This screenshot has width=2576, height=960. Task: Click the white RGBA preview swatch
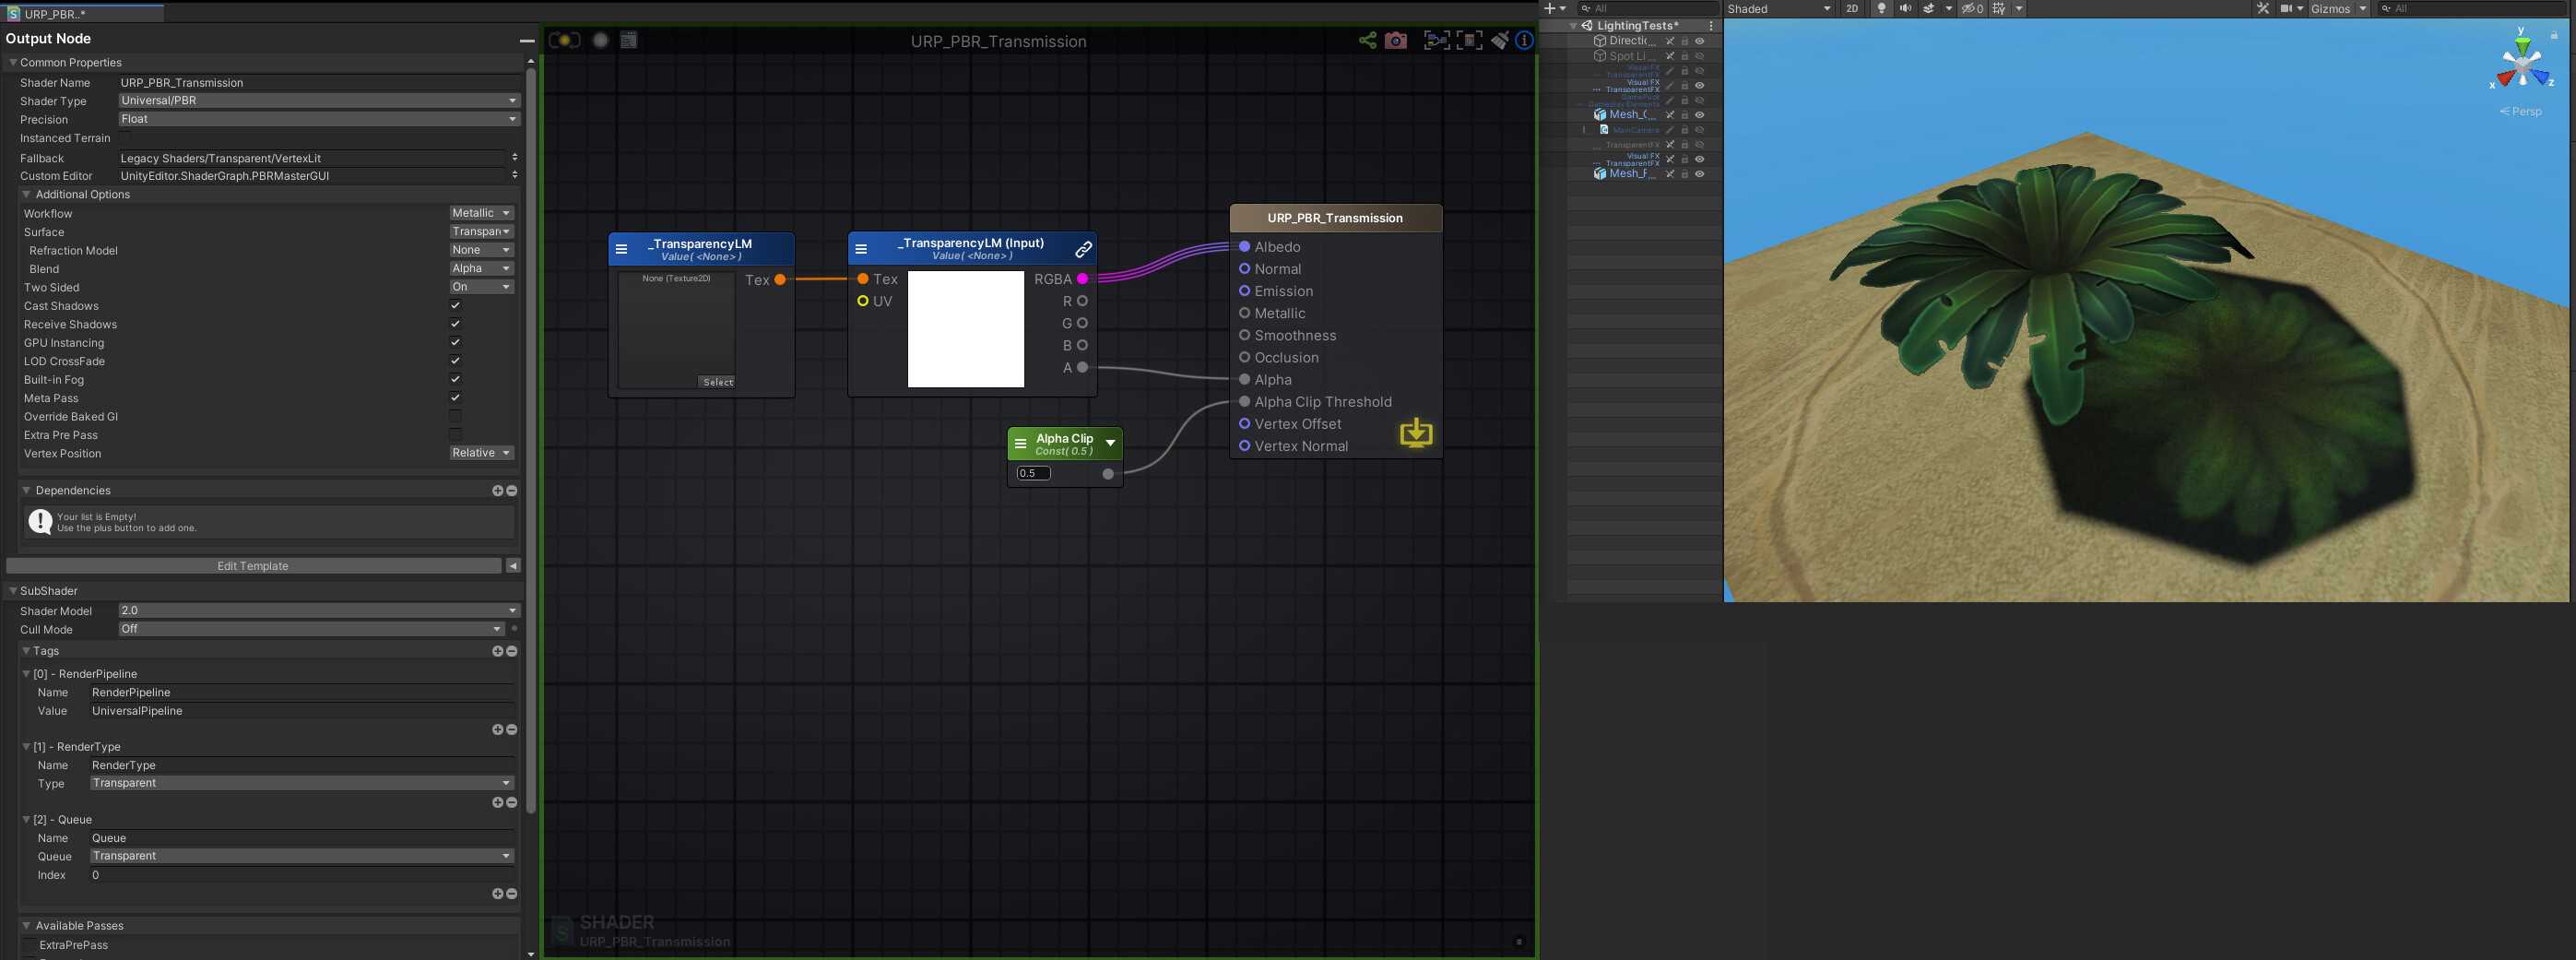[x=965, y=328]
